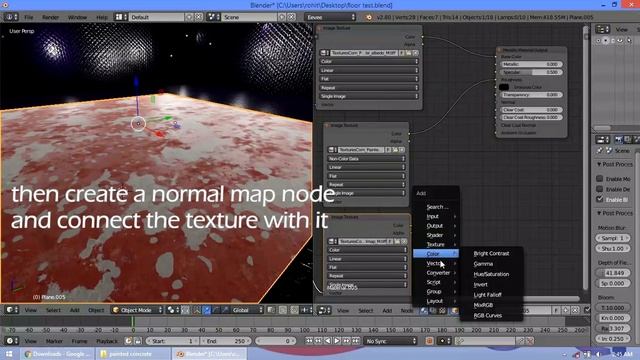Image resolution: width=640 pixels, height=360 pixels.
Task: Toggle the range control icon in timeline
Action: tap(128, 341)
